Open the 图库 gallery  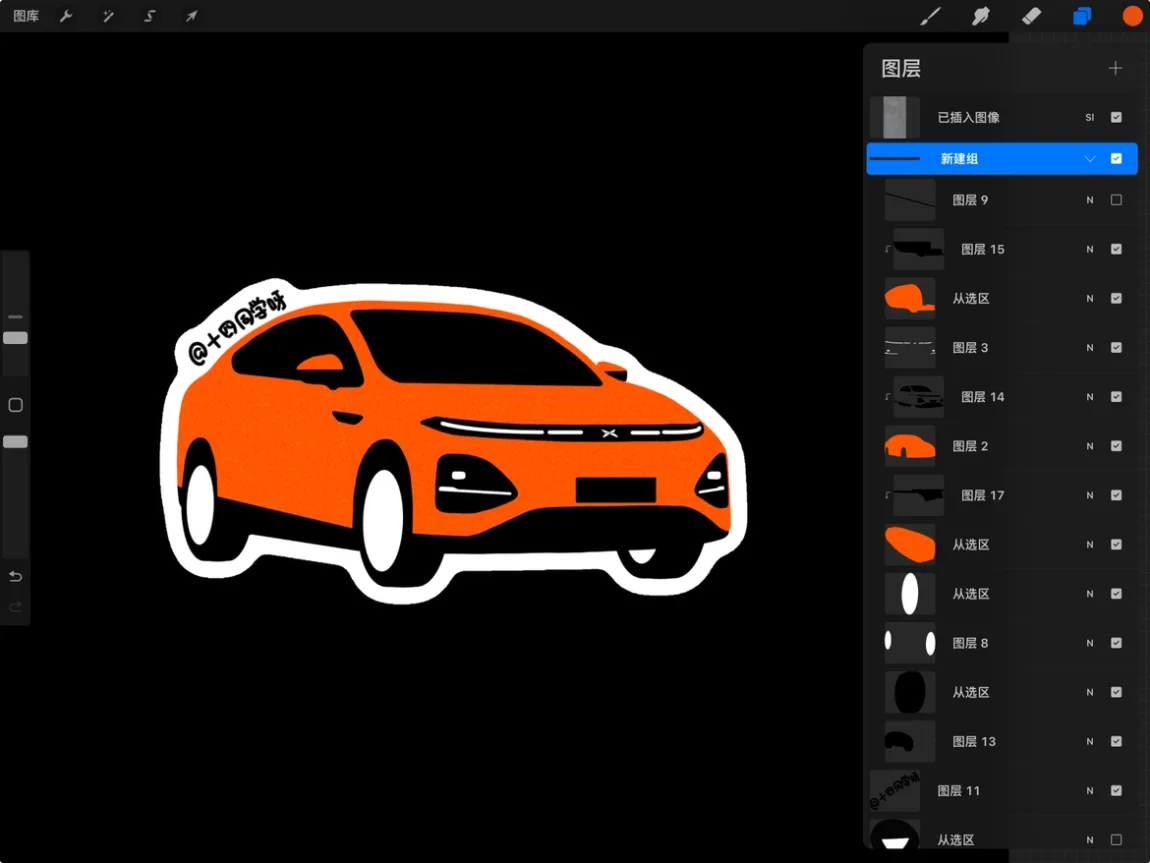click(x=26, y=16)
